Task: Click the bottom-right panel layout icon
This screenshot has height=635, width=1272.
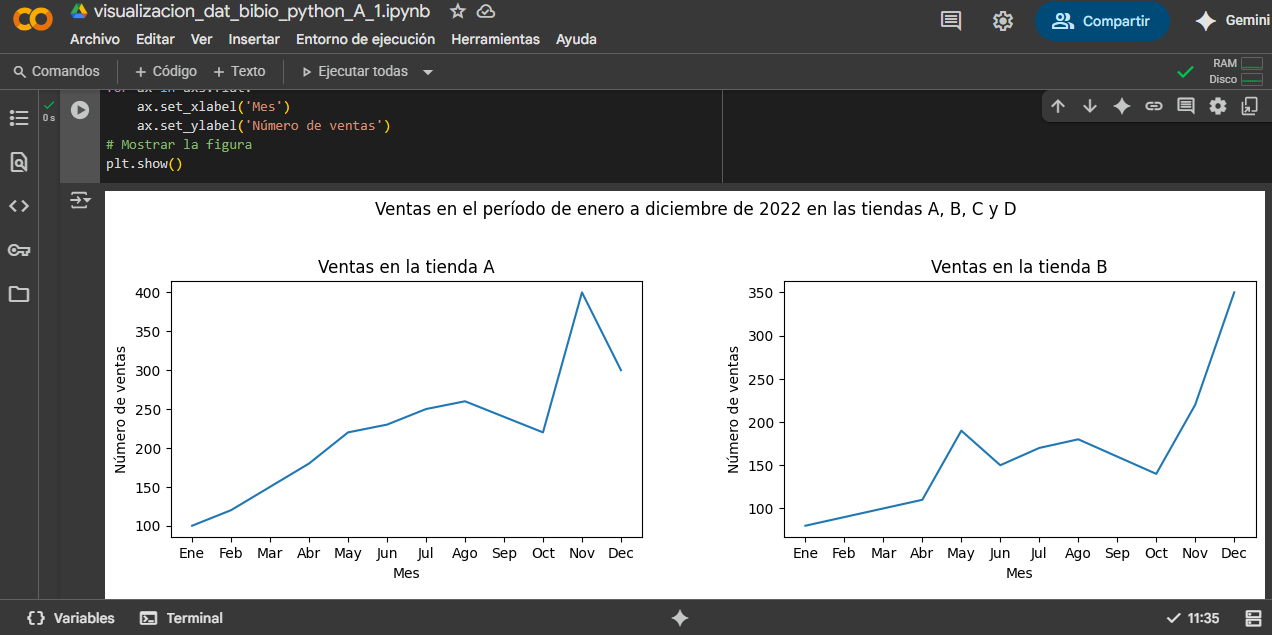Action: (1253, 618)
